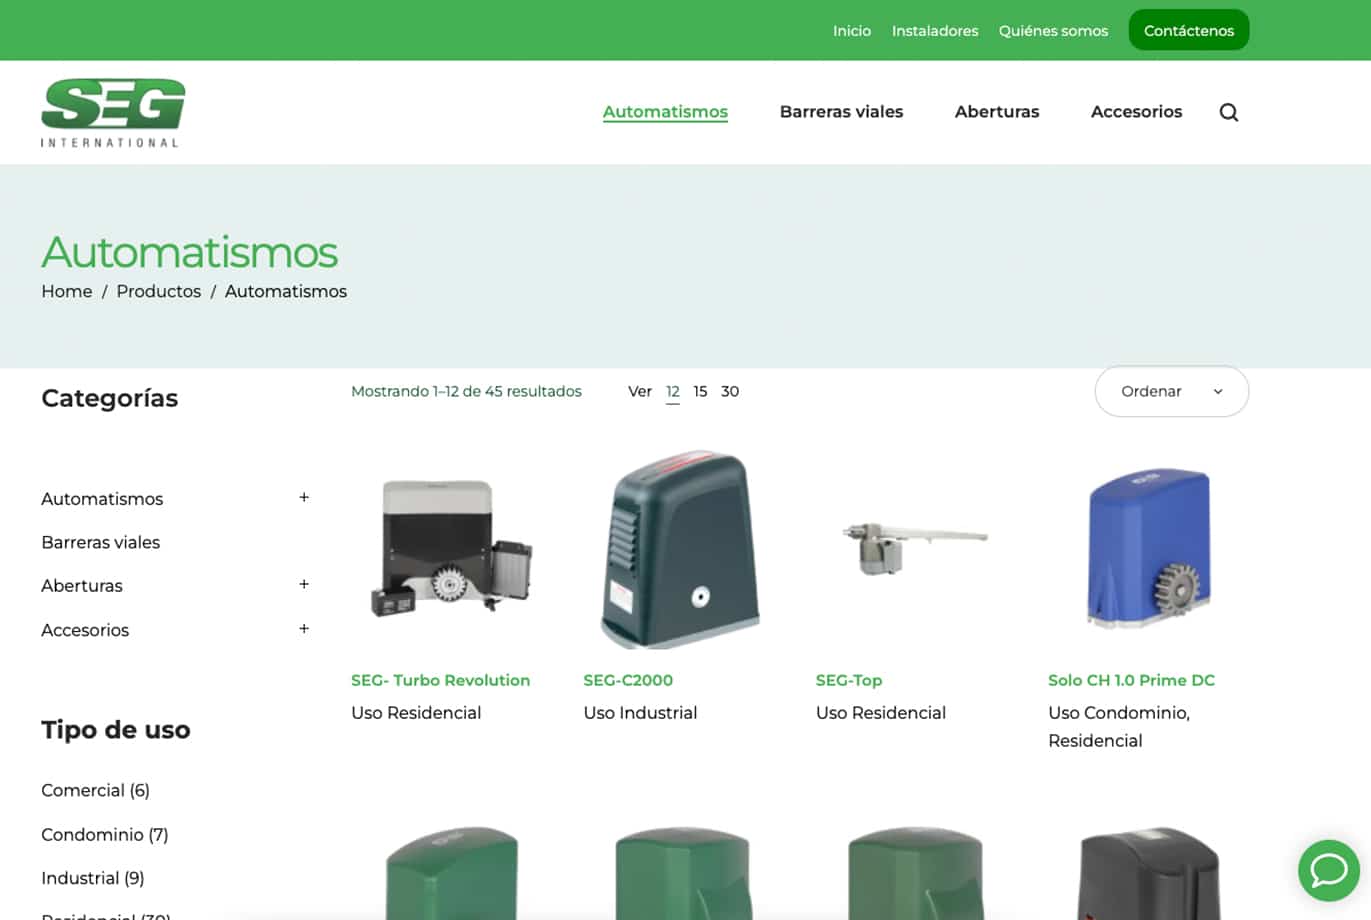Go to Inicio in top bar

coord(852,31)
